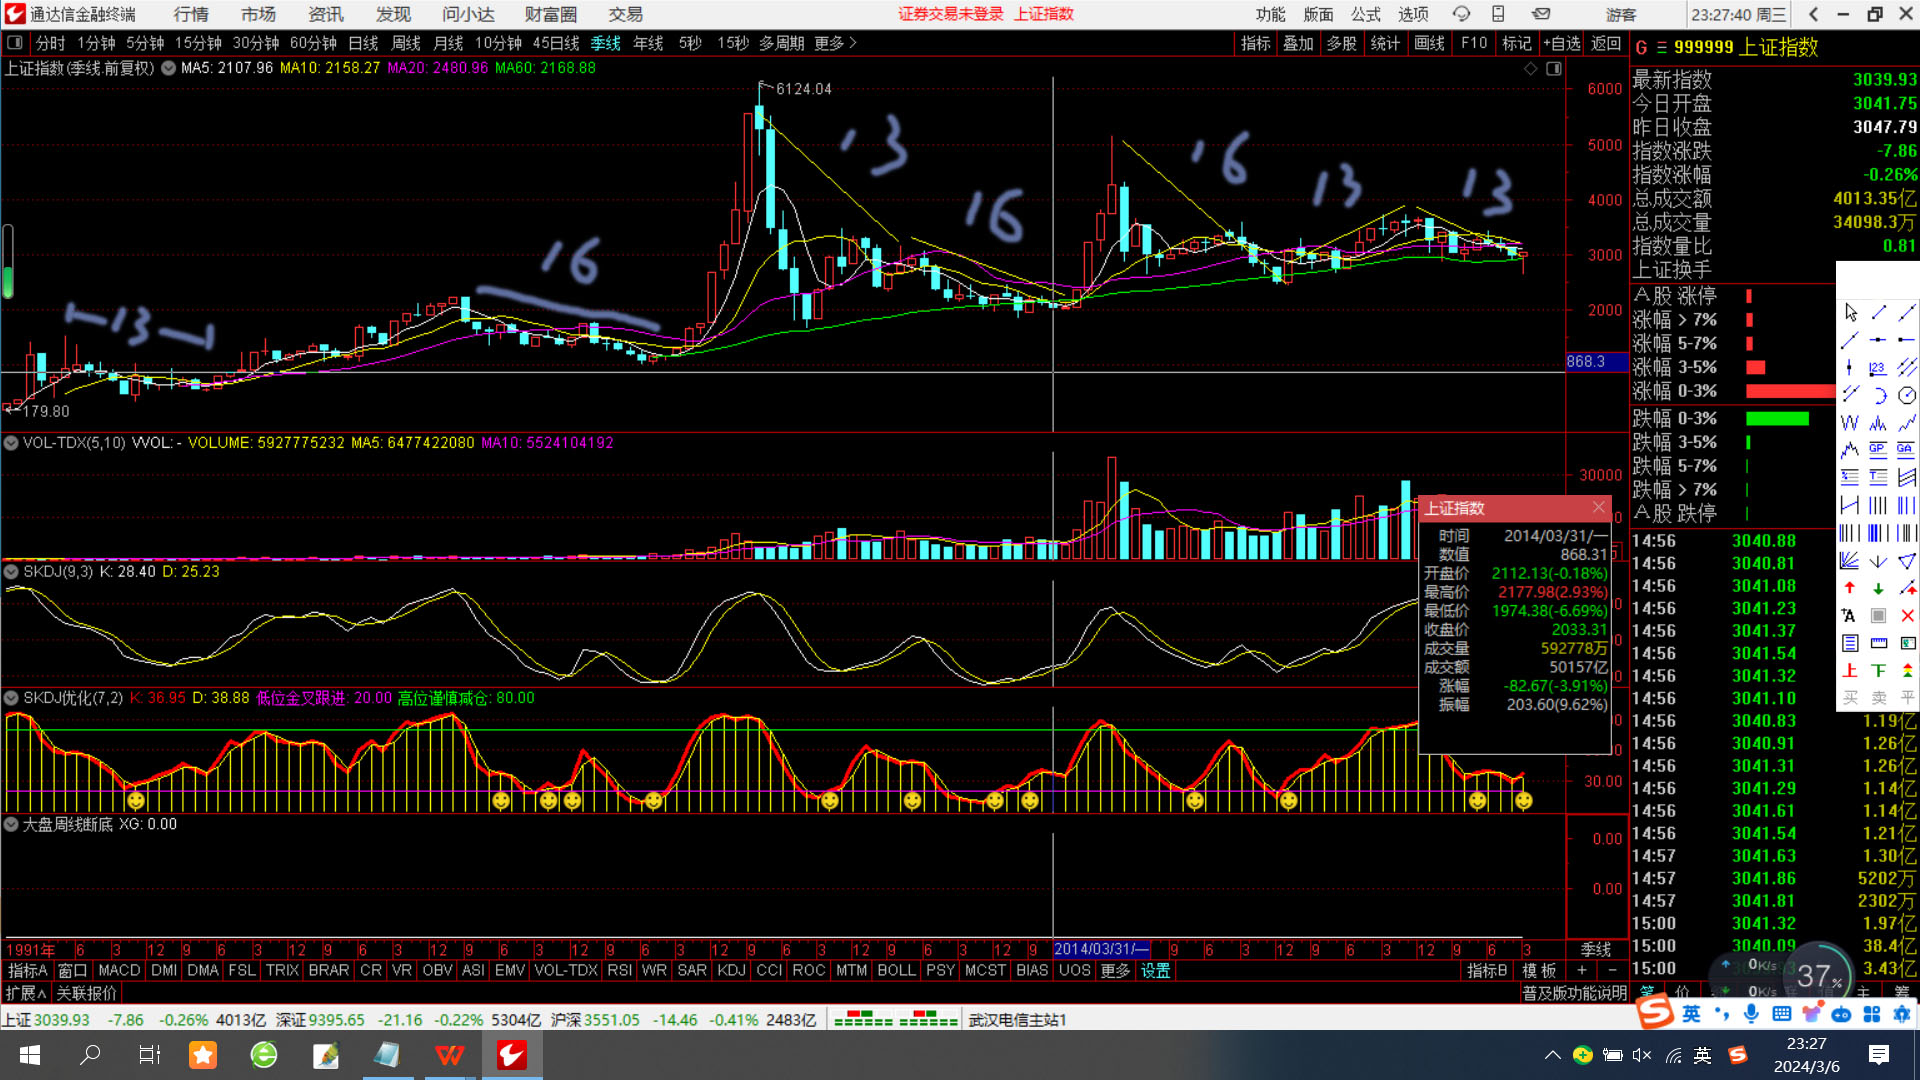Screen dimensions: 1920x1080
Task: Close the 上证指数 data popup
Action: [1598, 508]
